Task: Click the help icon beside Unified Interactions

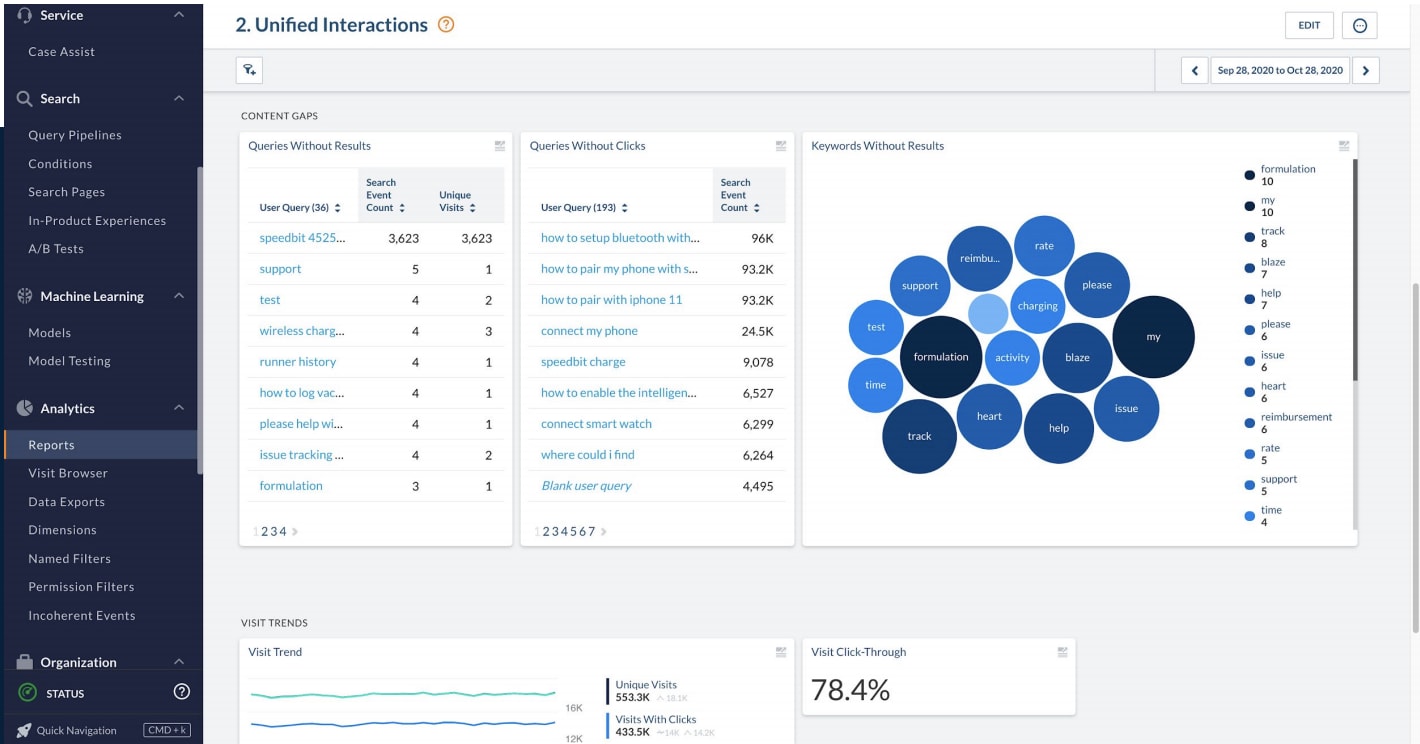Action: pyautogui.click(x=446, y=25)
